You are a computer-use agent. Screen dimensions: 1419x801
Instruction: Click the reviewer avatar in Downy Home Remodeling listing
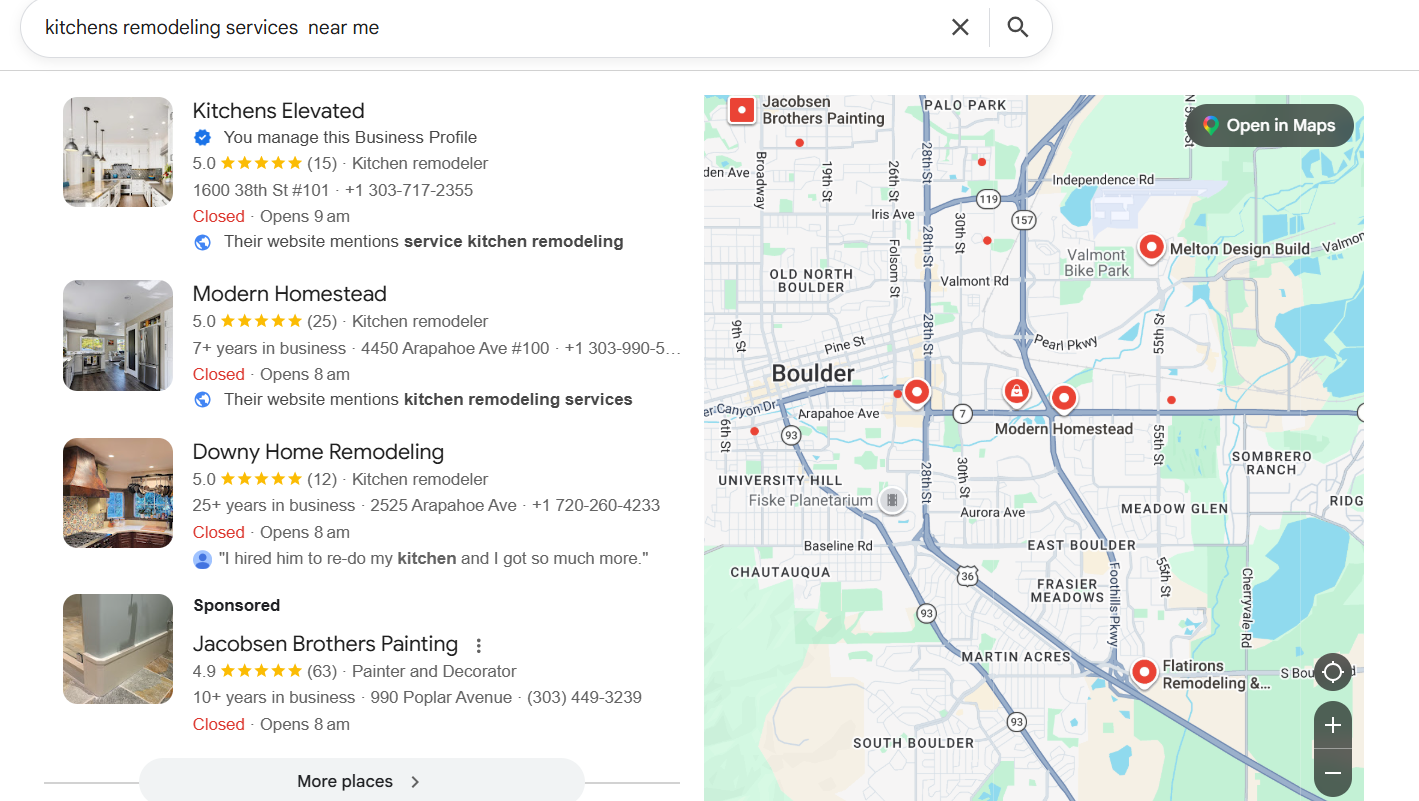pyautogui.click(x=202, y=559)
